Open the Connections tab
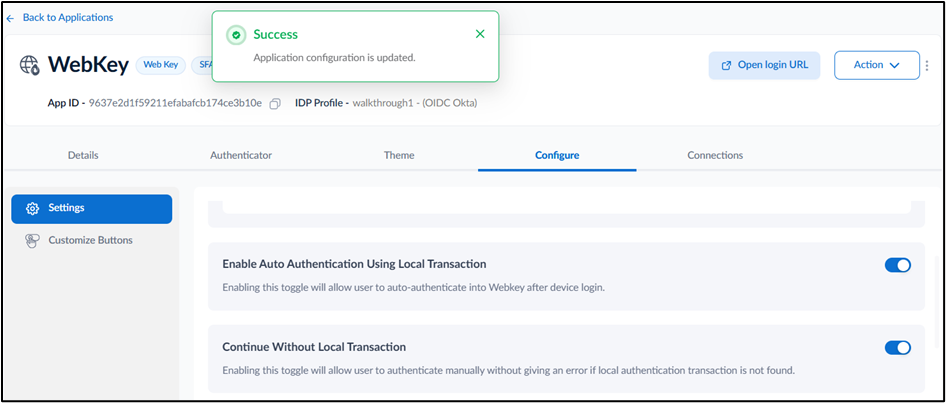This screenshot has height=403, width=946. pos(715,156)
